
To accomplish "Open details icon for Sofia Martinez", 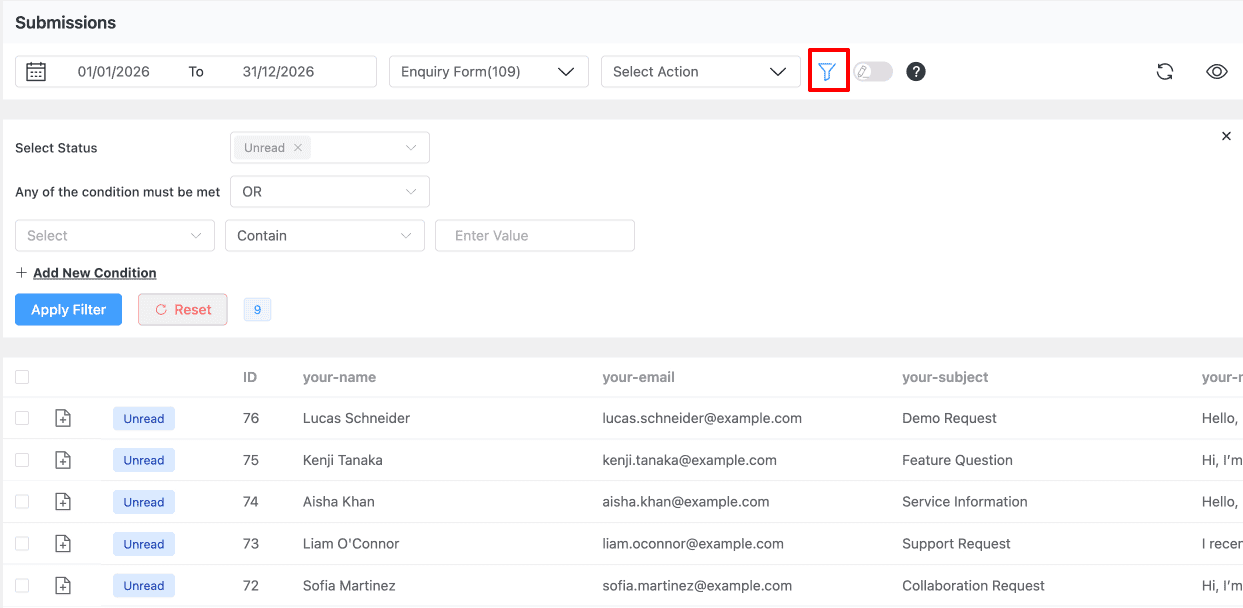I will [63, 586].
